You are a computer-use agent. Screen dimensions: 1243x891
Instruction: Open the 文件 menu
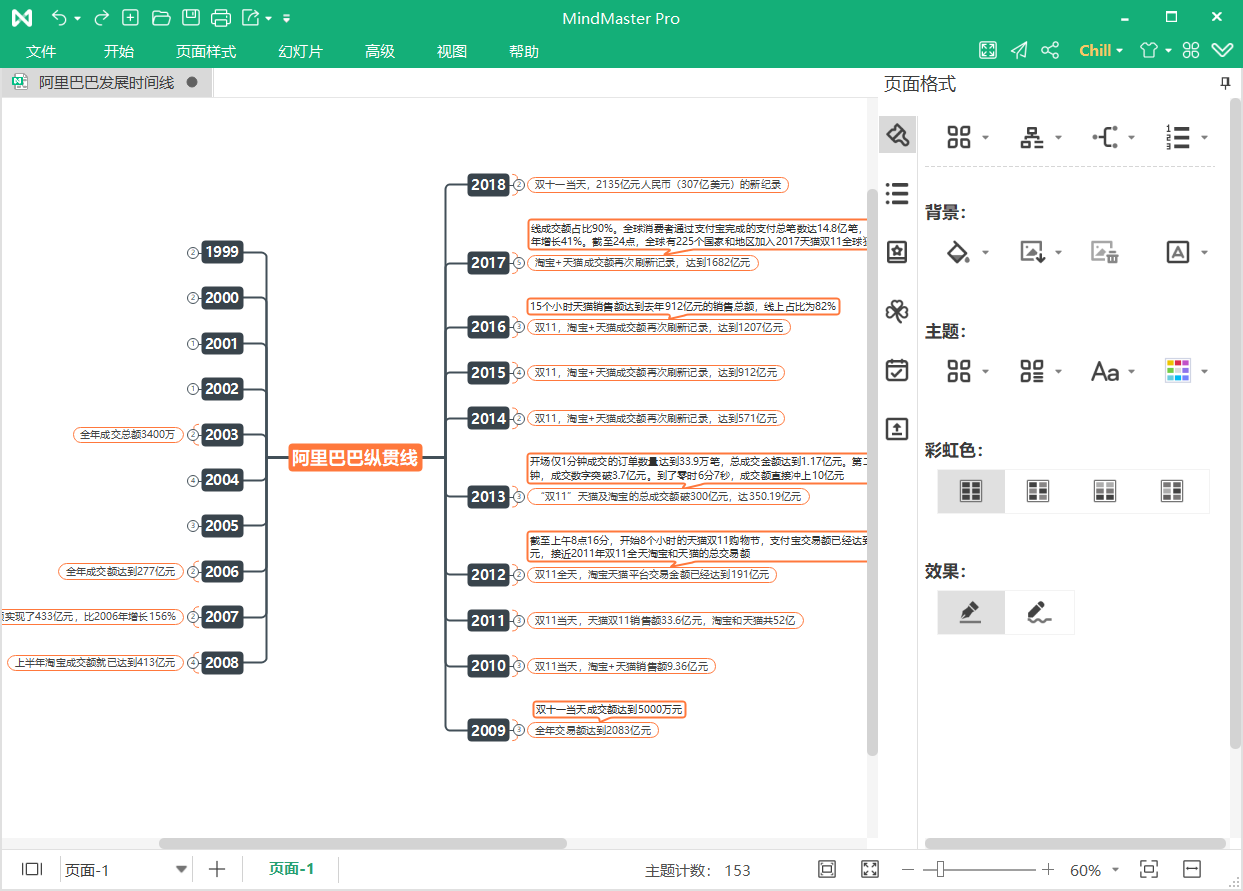41,52
